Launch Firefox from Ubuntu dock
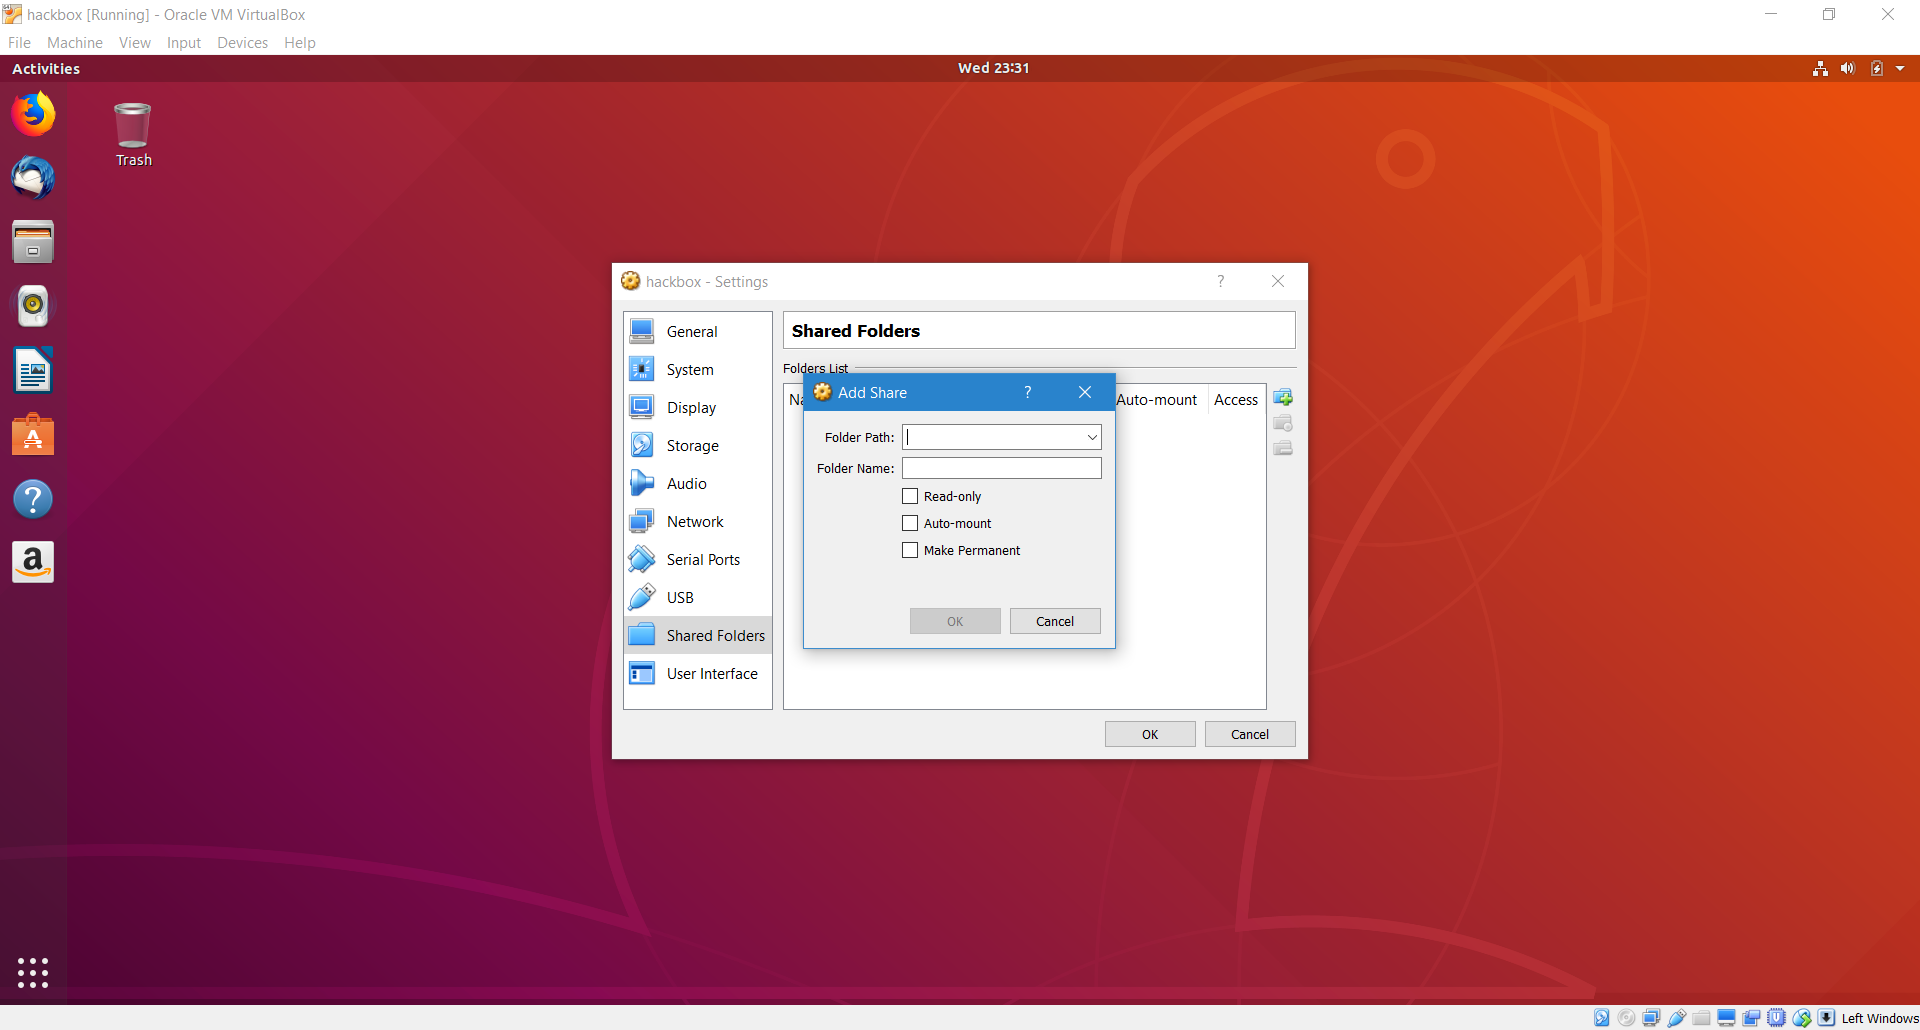This screenshot has width=1920, height=1030. pyautogui.click(x=33, y=114)
